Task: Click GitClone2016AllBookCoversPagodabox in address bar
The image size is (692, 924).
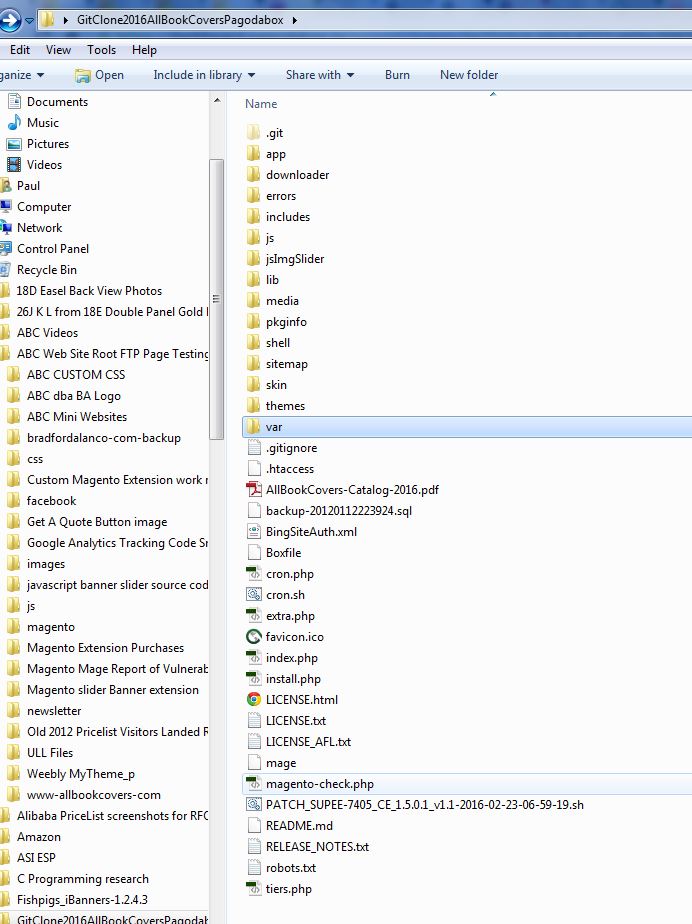Action: 180,20
